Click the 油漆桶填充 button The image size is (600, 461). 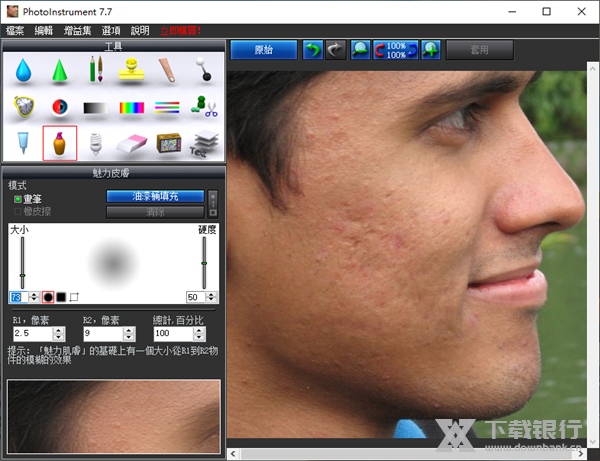coord(155,197)
